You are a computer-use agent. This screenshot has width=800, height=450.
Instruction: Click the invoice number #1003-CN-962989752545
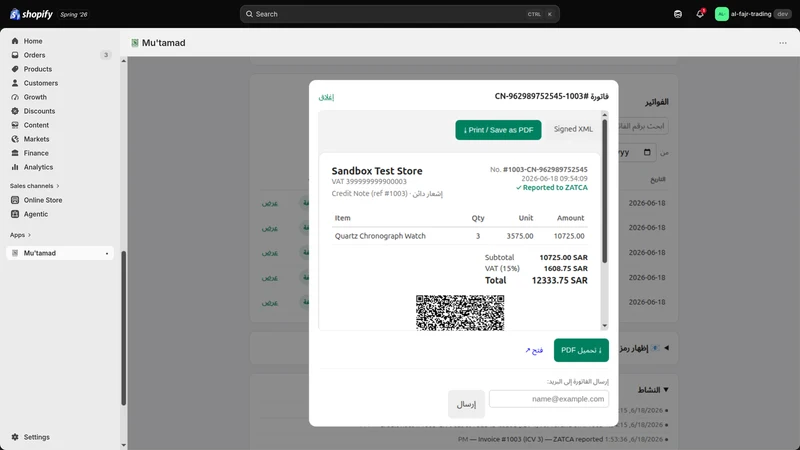545,169
